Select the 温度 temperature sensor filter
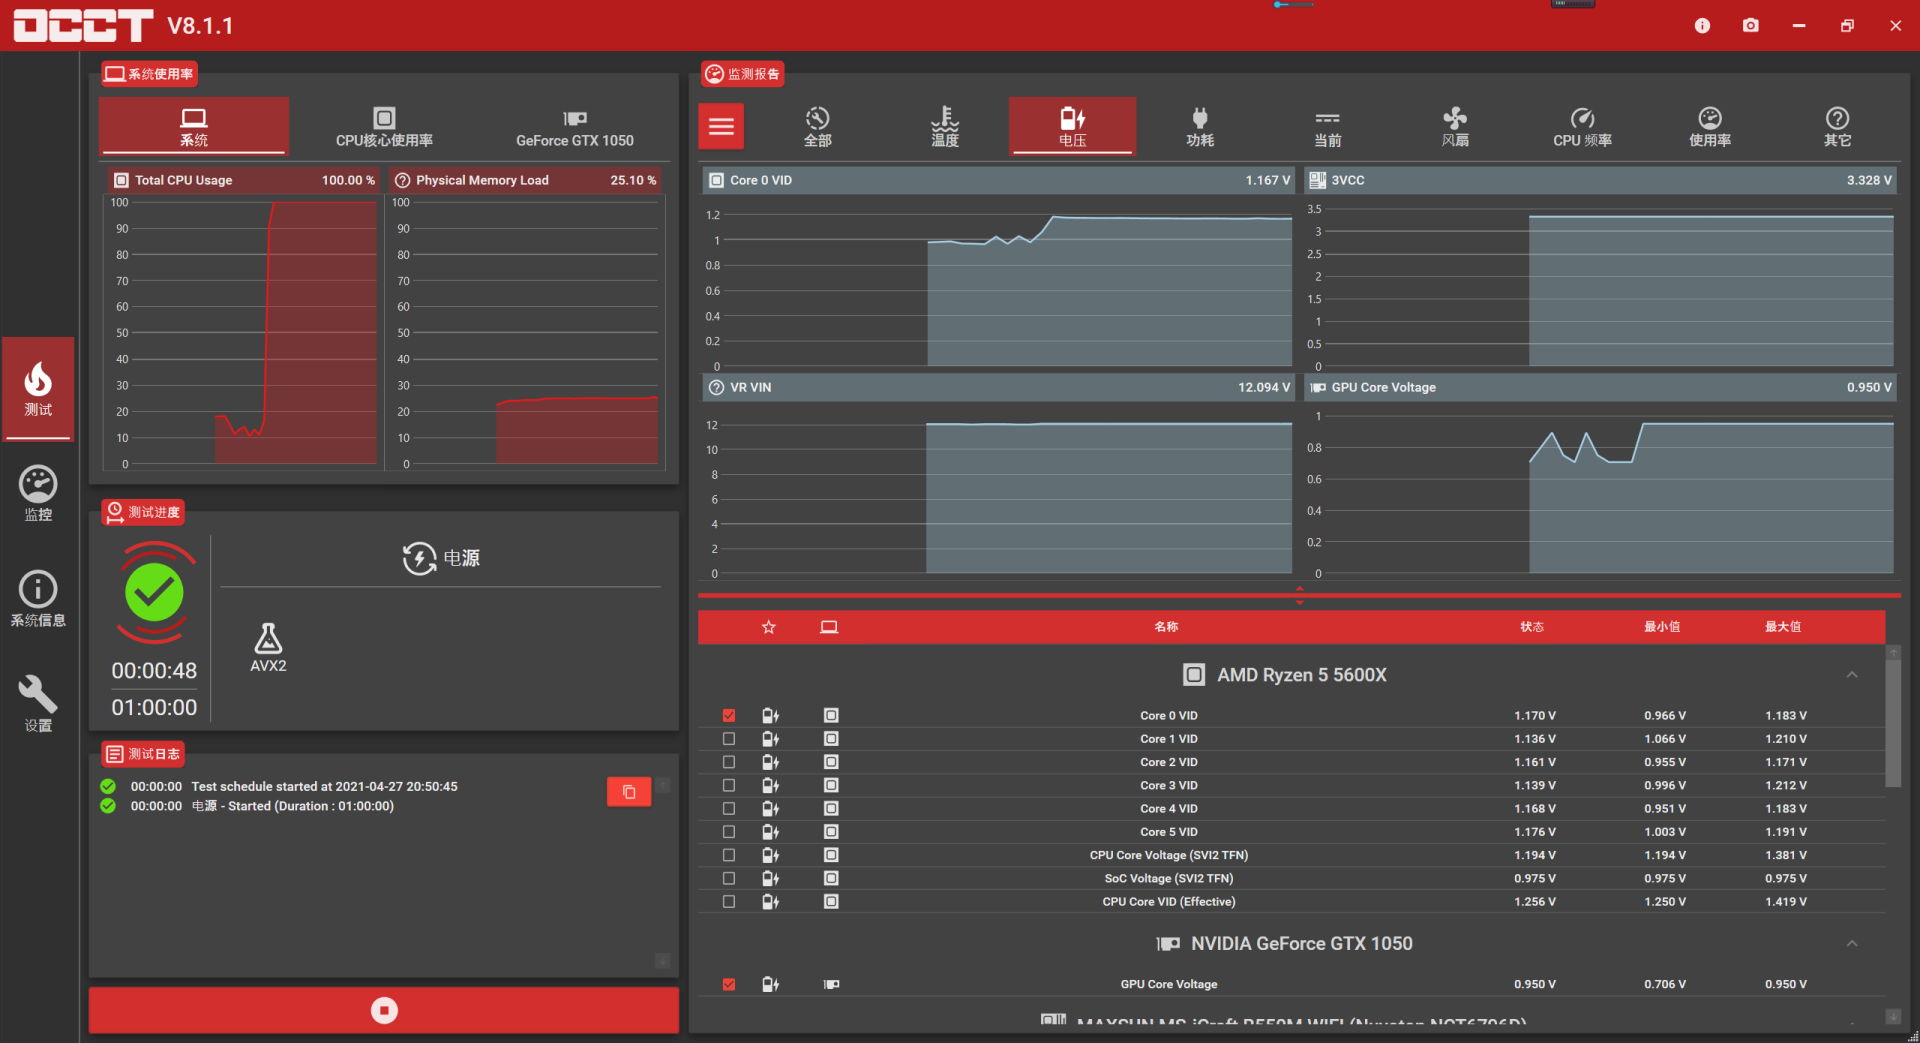This screenshot has height=1043, width=1920. tap(945, 127)
